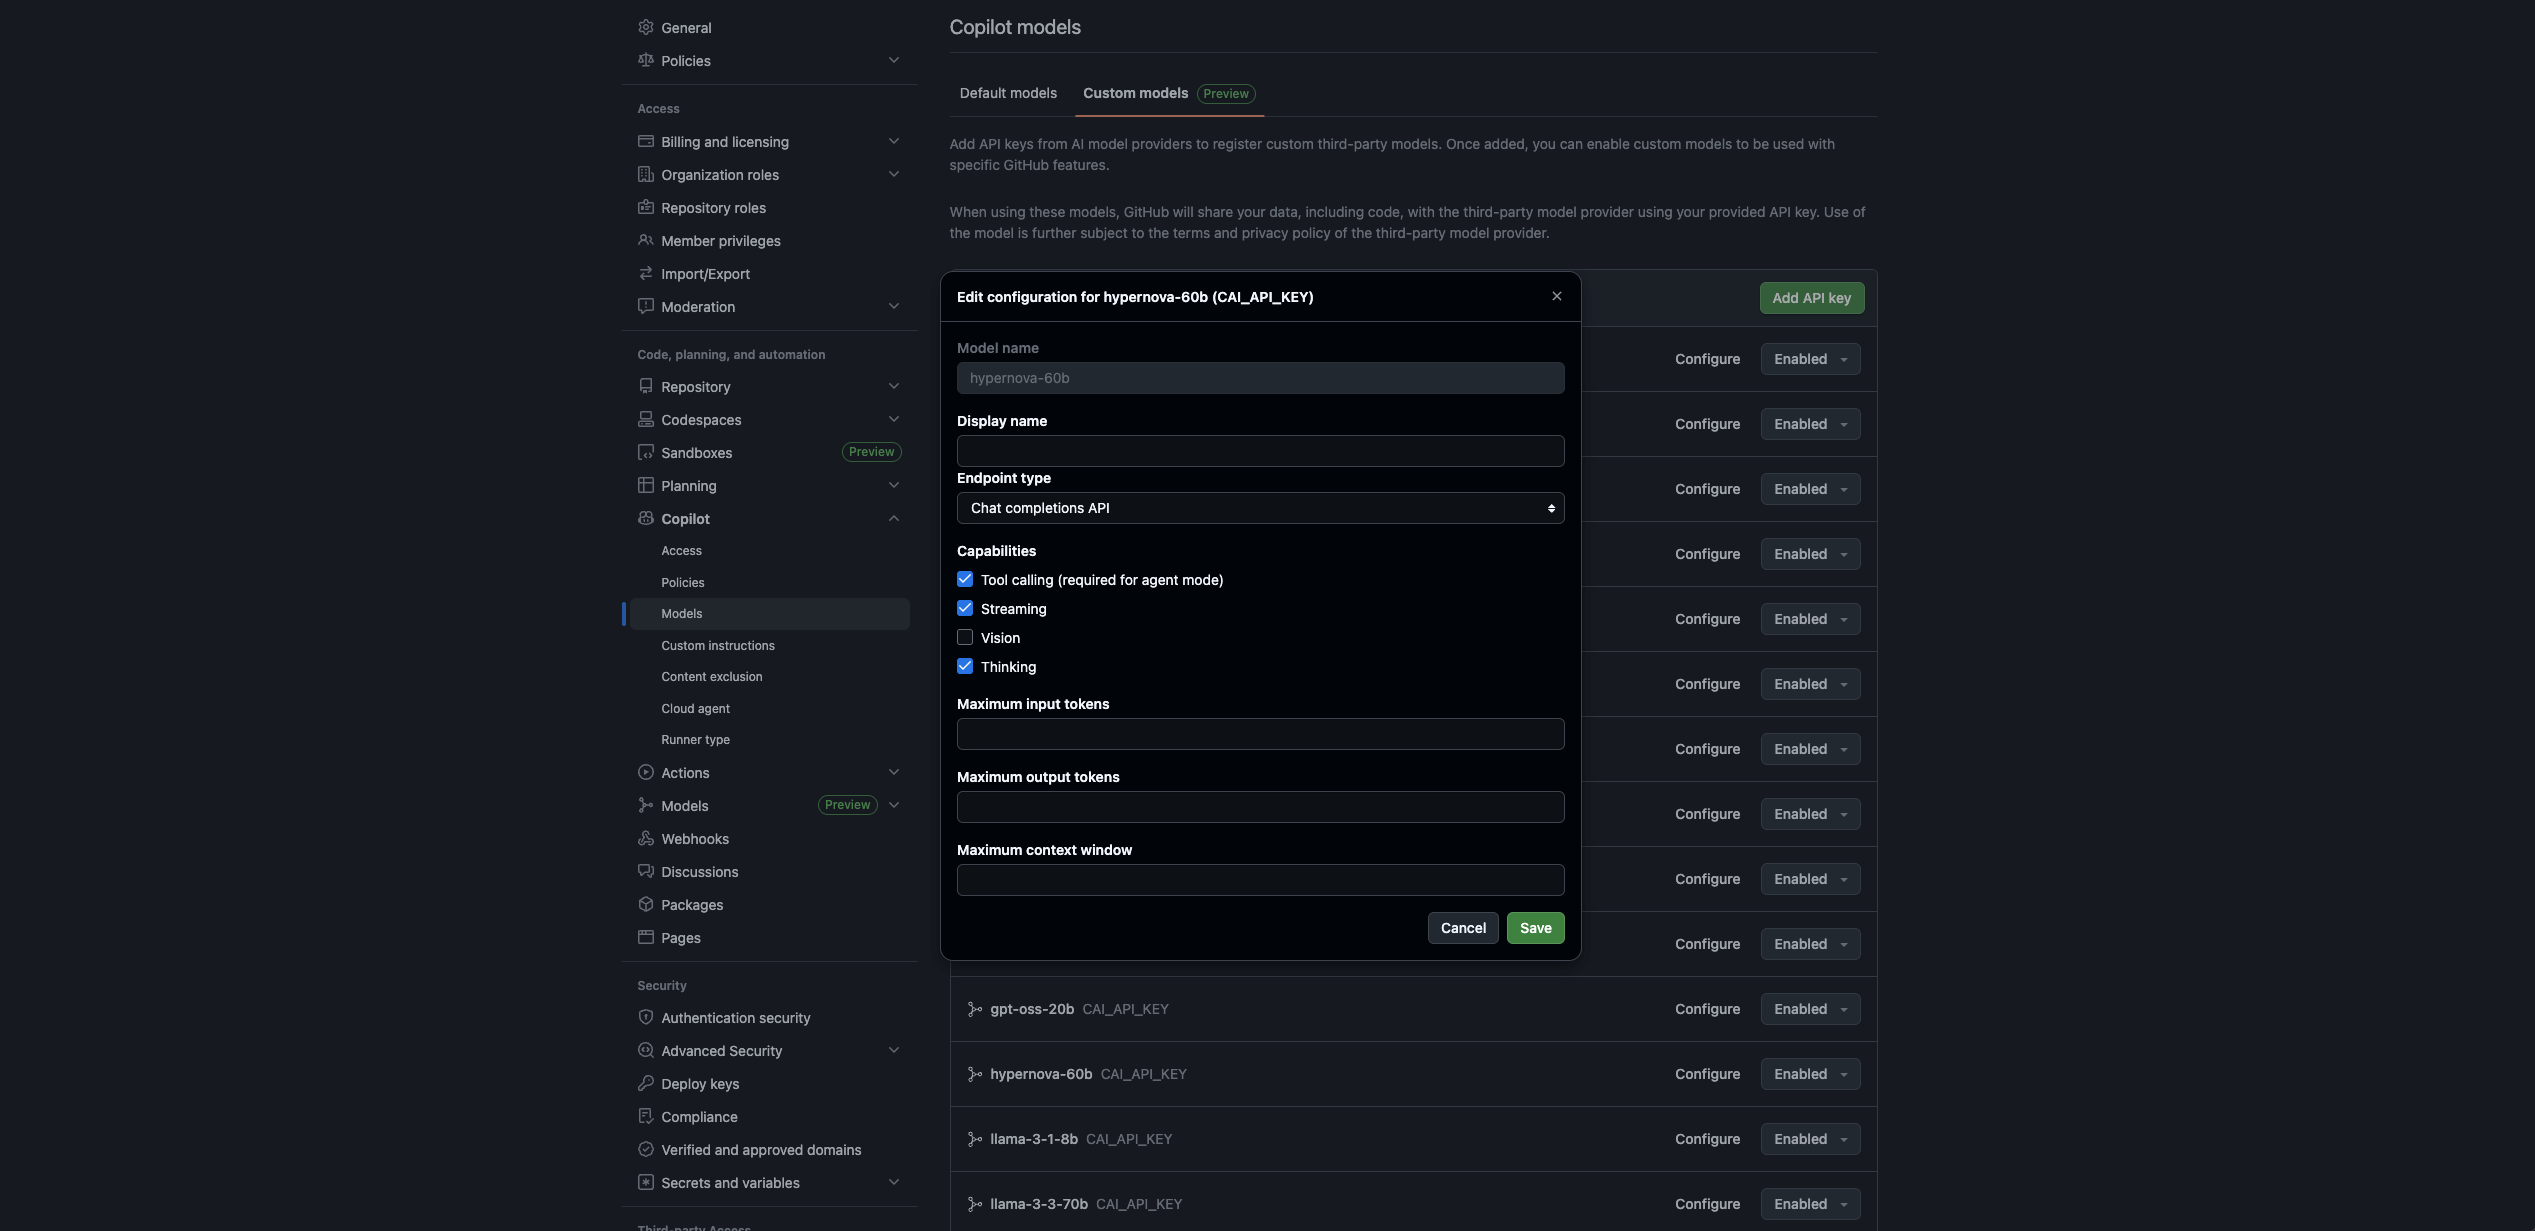This screenshot has height=1231, width=2535.
Task: Focus the Maximum input tokens field
Action: click(x=1260, y=734)
